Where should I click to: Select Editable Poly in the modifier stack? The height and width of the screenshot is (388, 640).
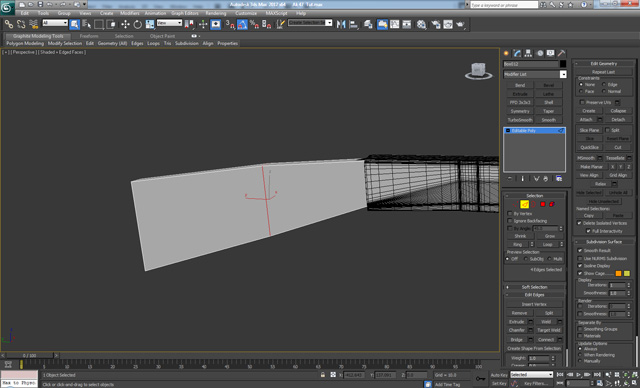534,131
